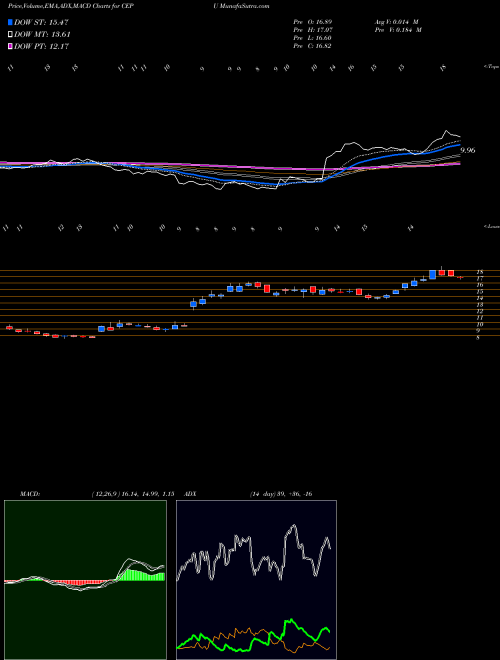Click the price axis label 8
This screenshot has height=660, width=500.
478,338
